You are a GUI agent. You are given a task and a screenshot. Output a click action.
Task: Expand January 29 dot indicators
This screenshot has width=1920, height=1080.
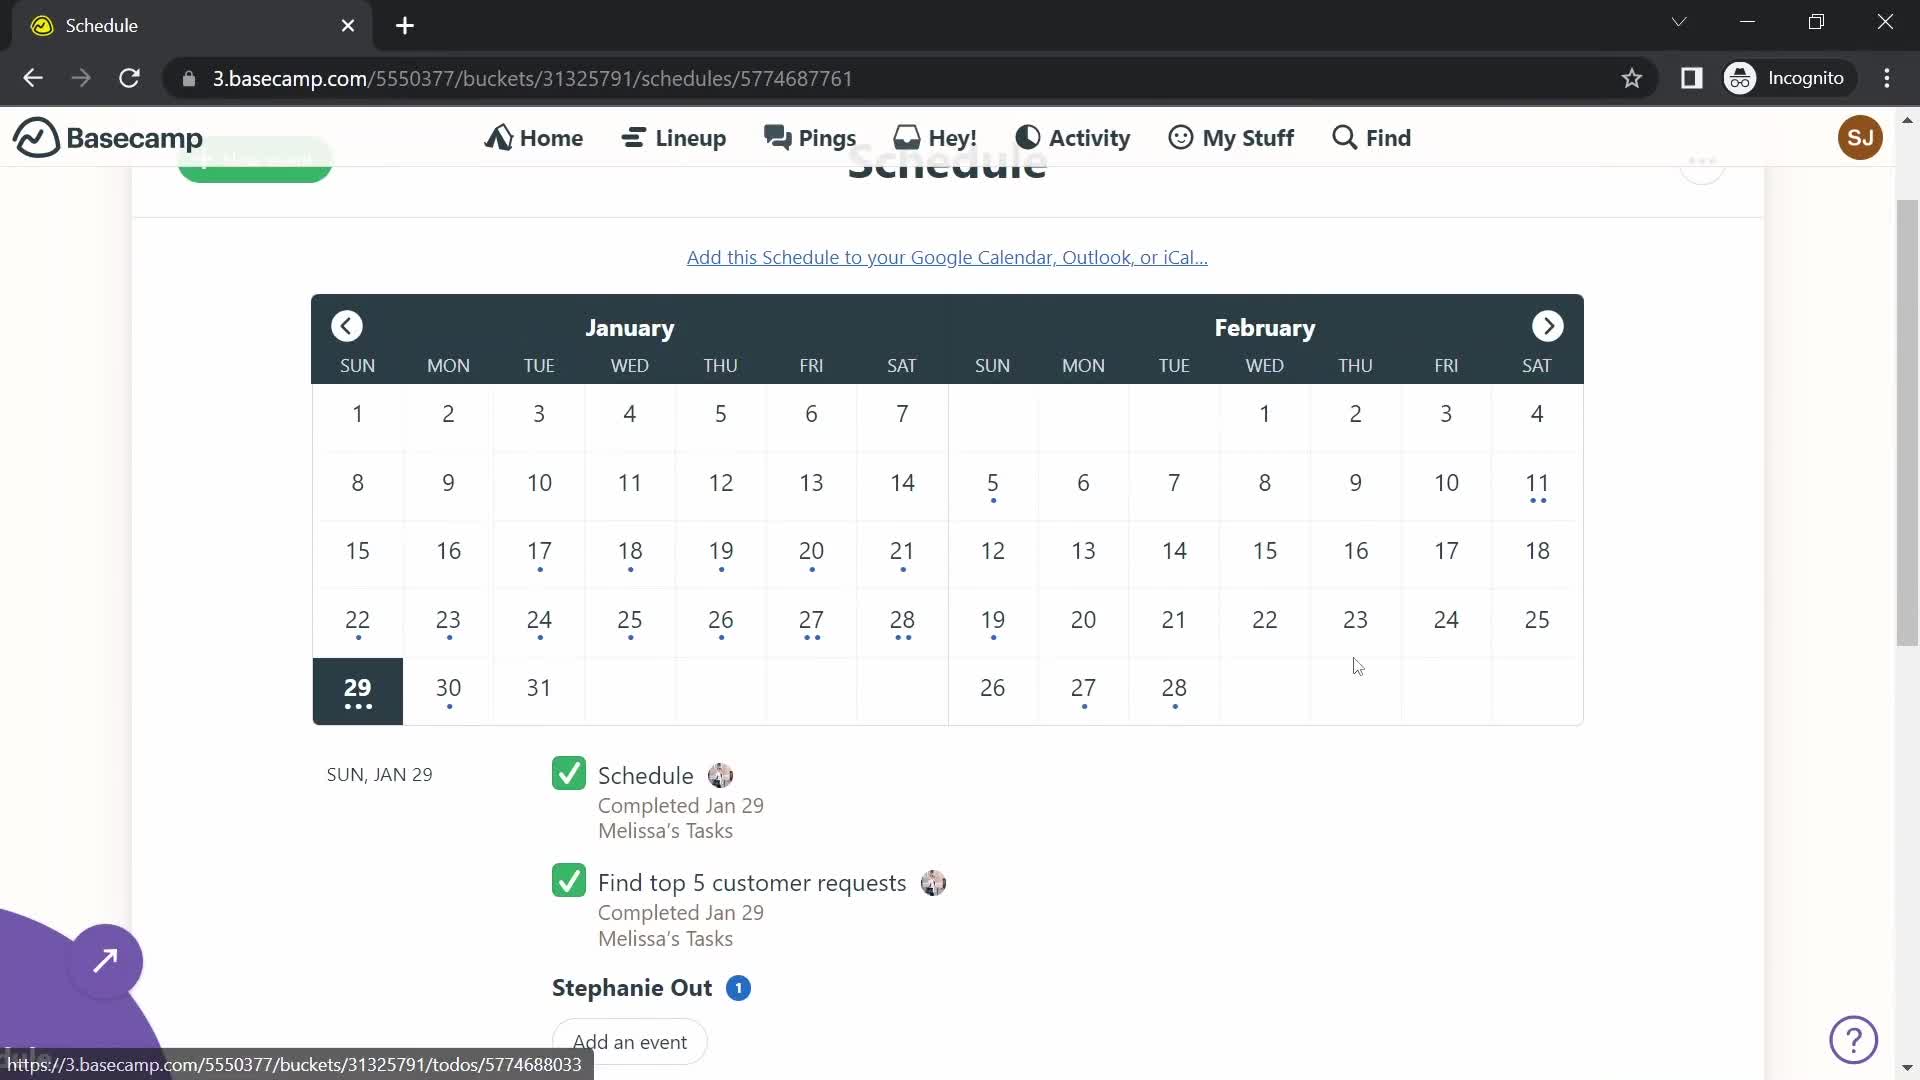tap(357, 709)
